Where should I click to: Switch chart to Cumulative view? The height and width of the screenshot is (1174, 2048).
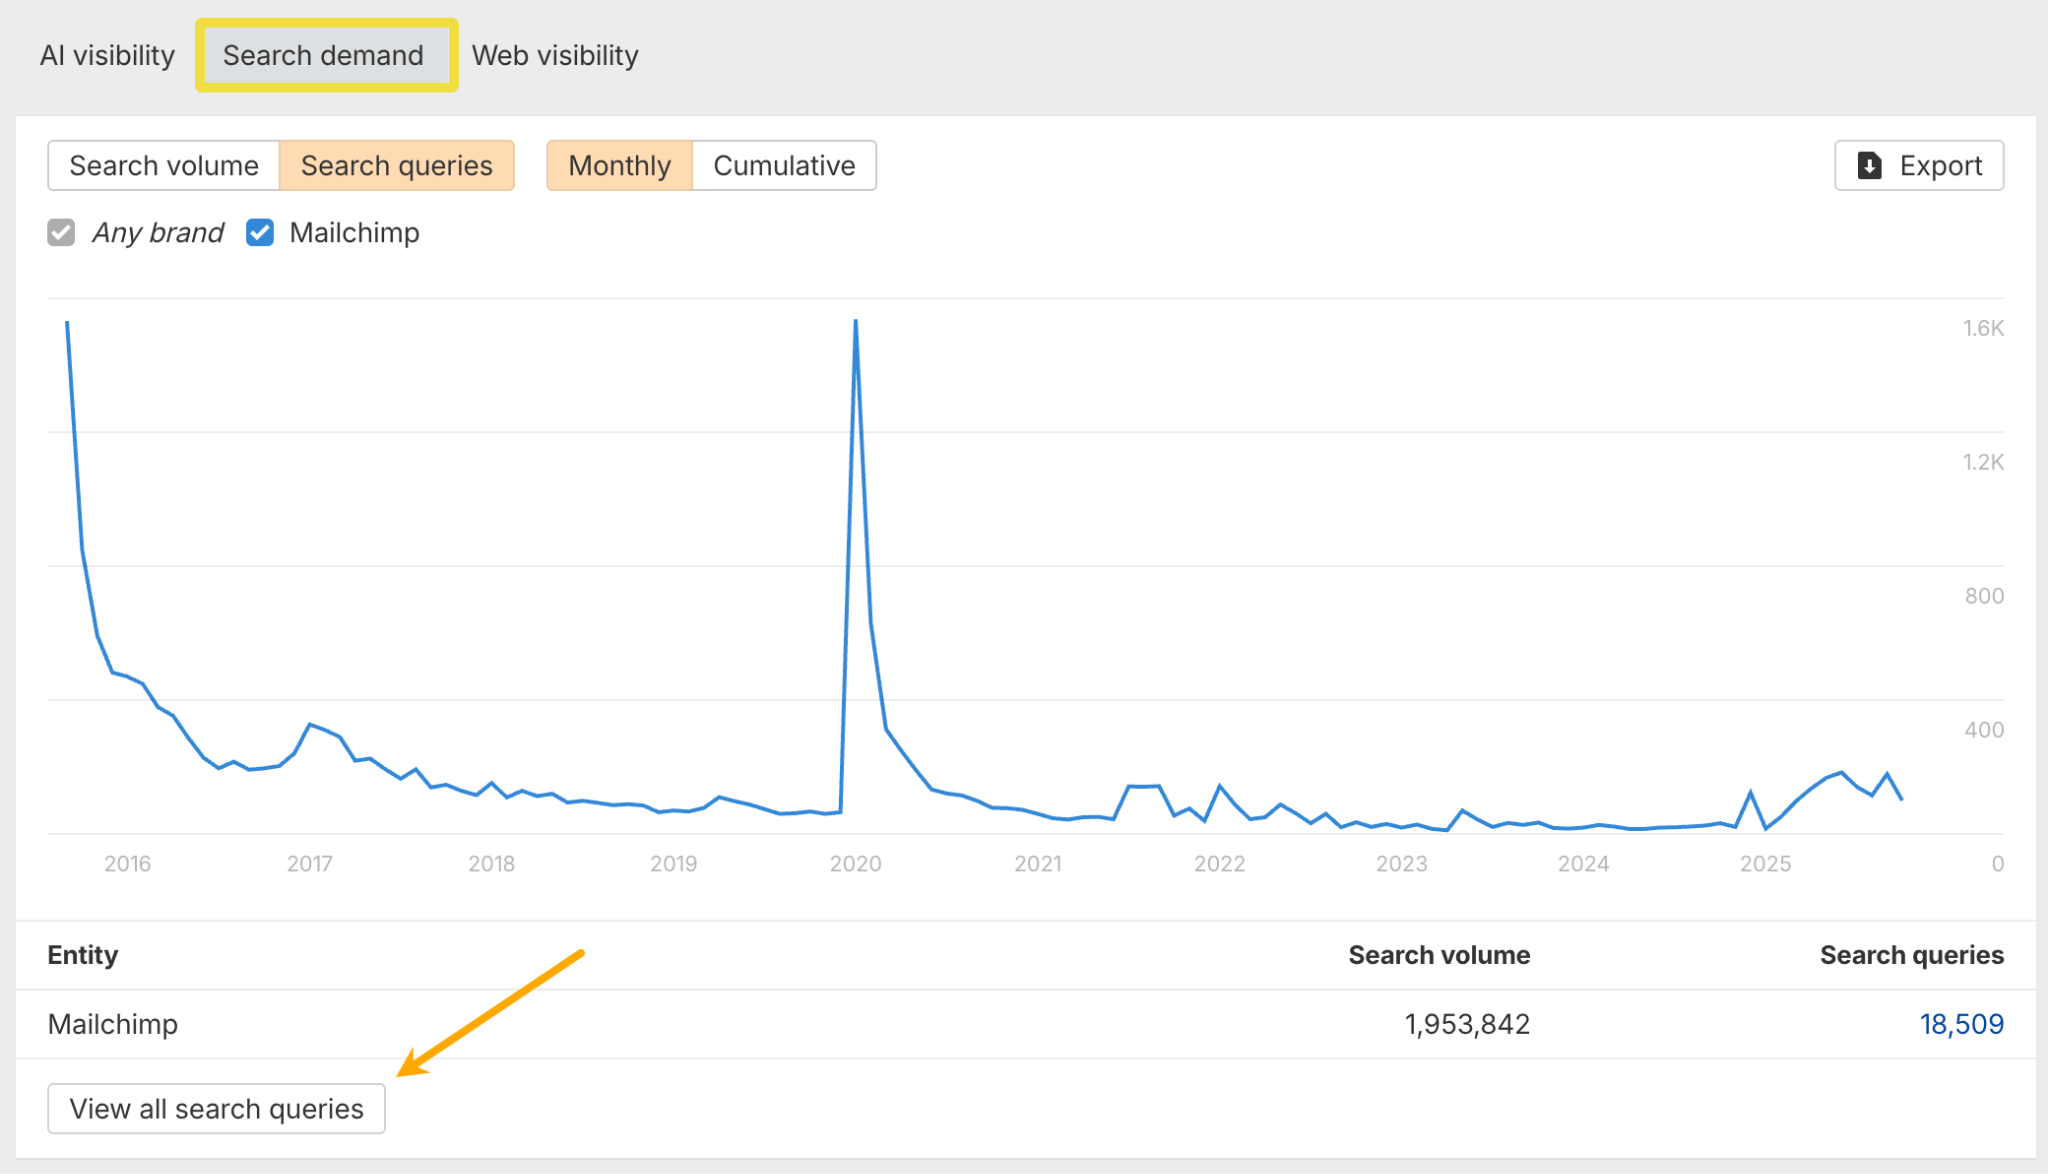[784, 165]
